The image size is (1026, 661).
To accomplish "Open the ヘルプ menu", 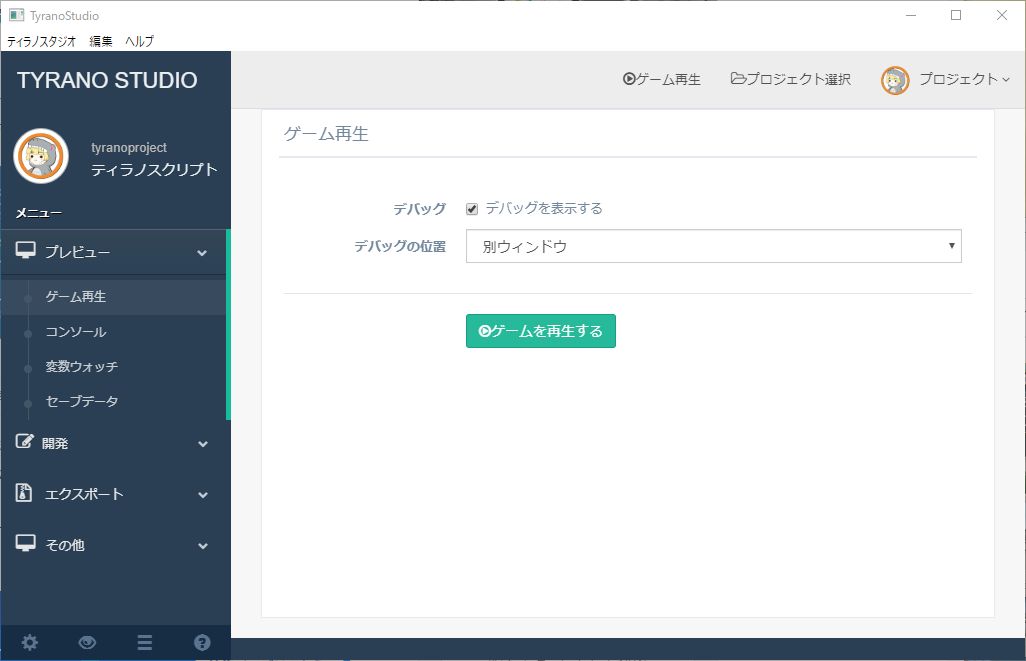I will (139, 41).
